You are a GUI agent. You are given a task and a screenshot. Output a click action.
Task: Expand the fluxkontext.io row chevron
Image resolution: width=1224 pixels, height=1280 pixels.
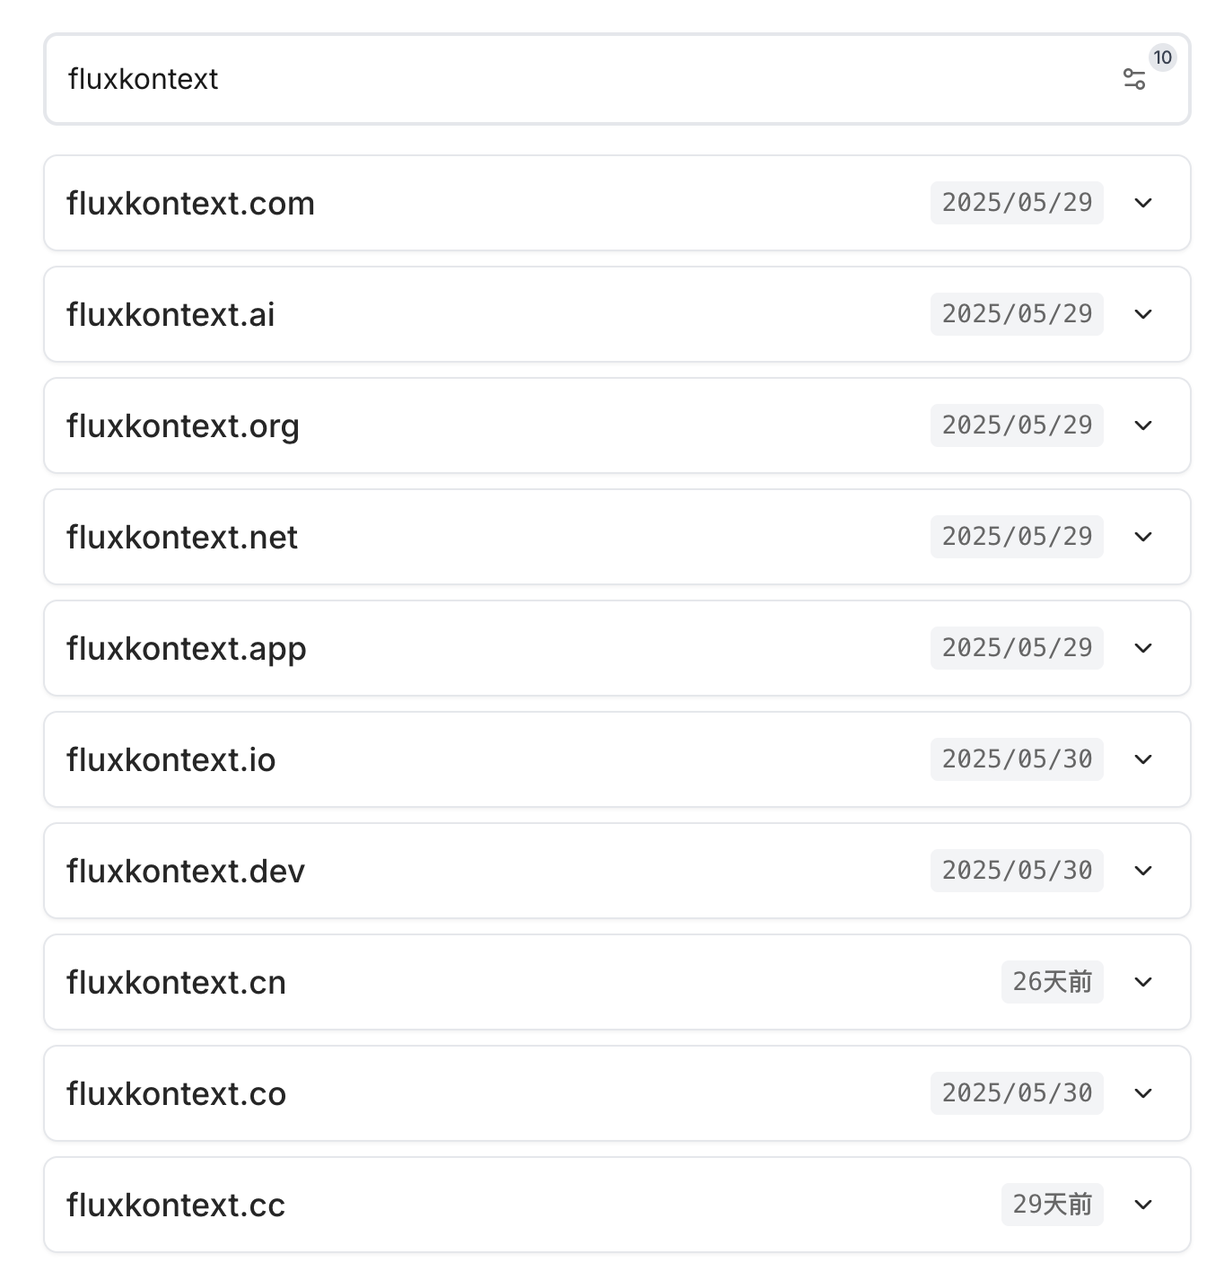coord(1144,760)
